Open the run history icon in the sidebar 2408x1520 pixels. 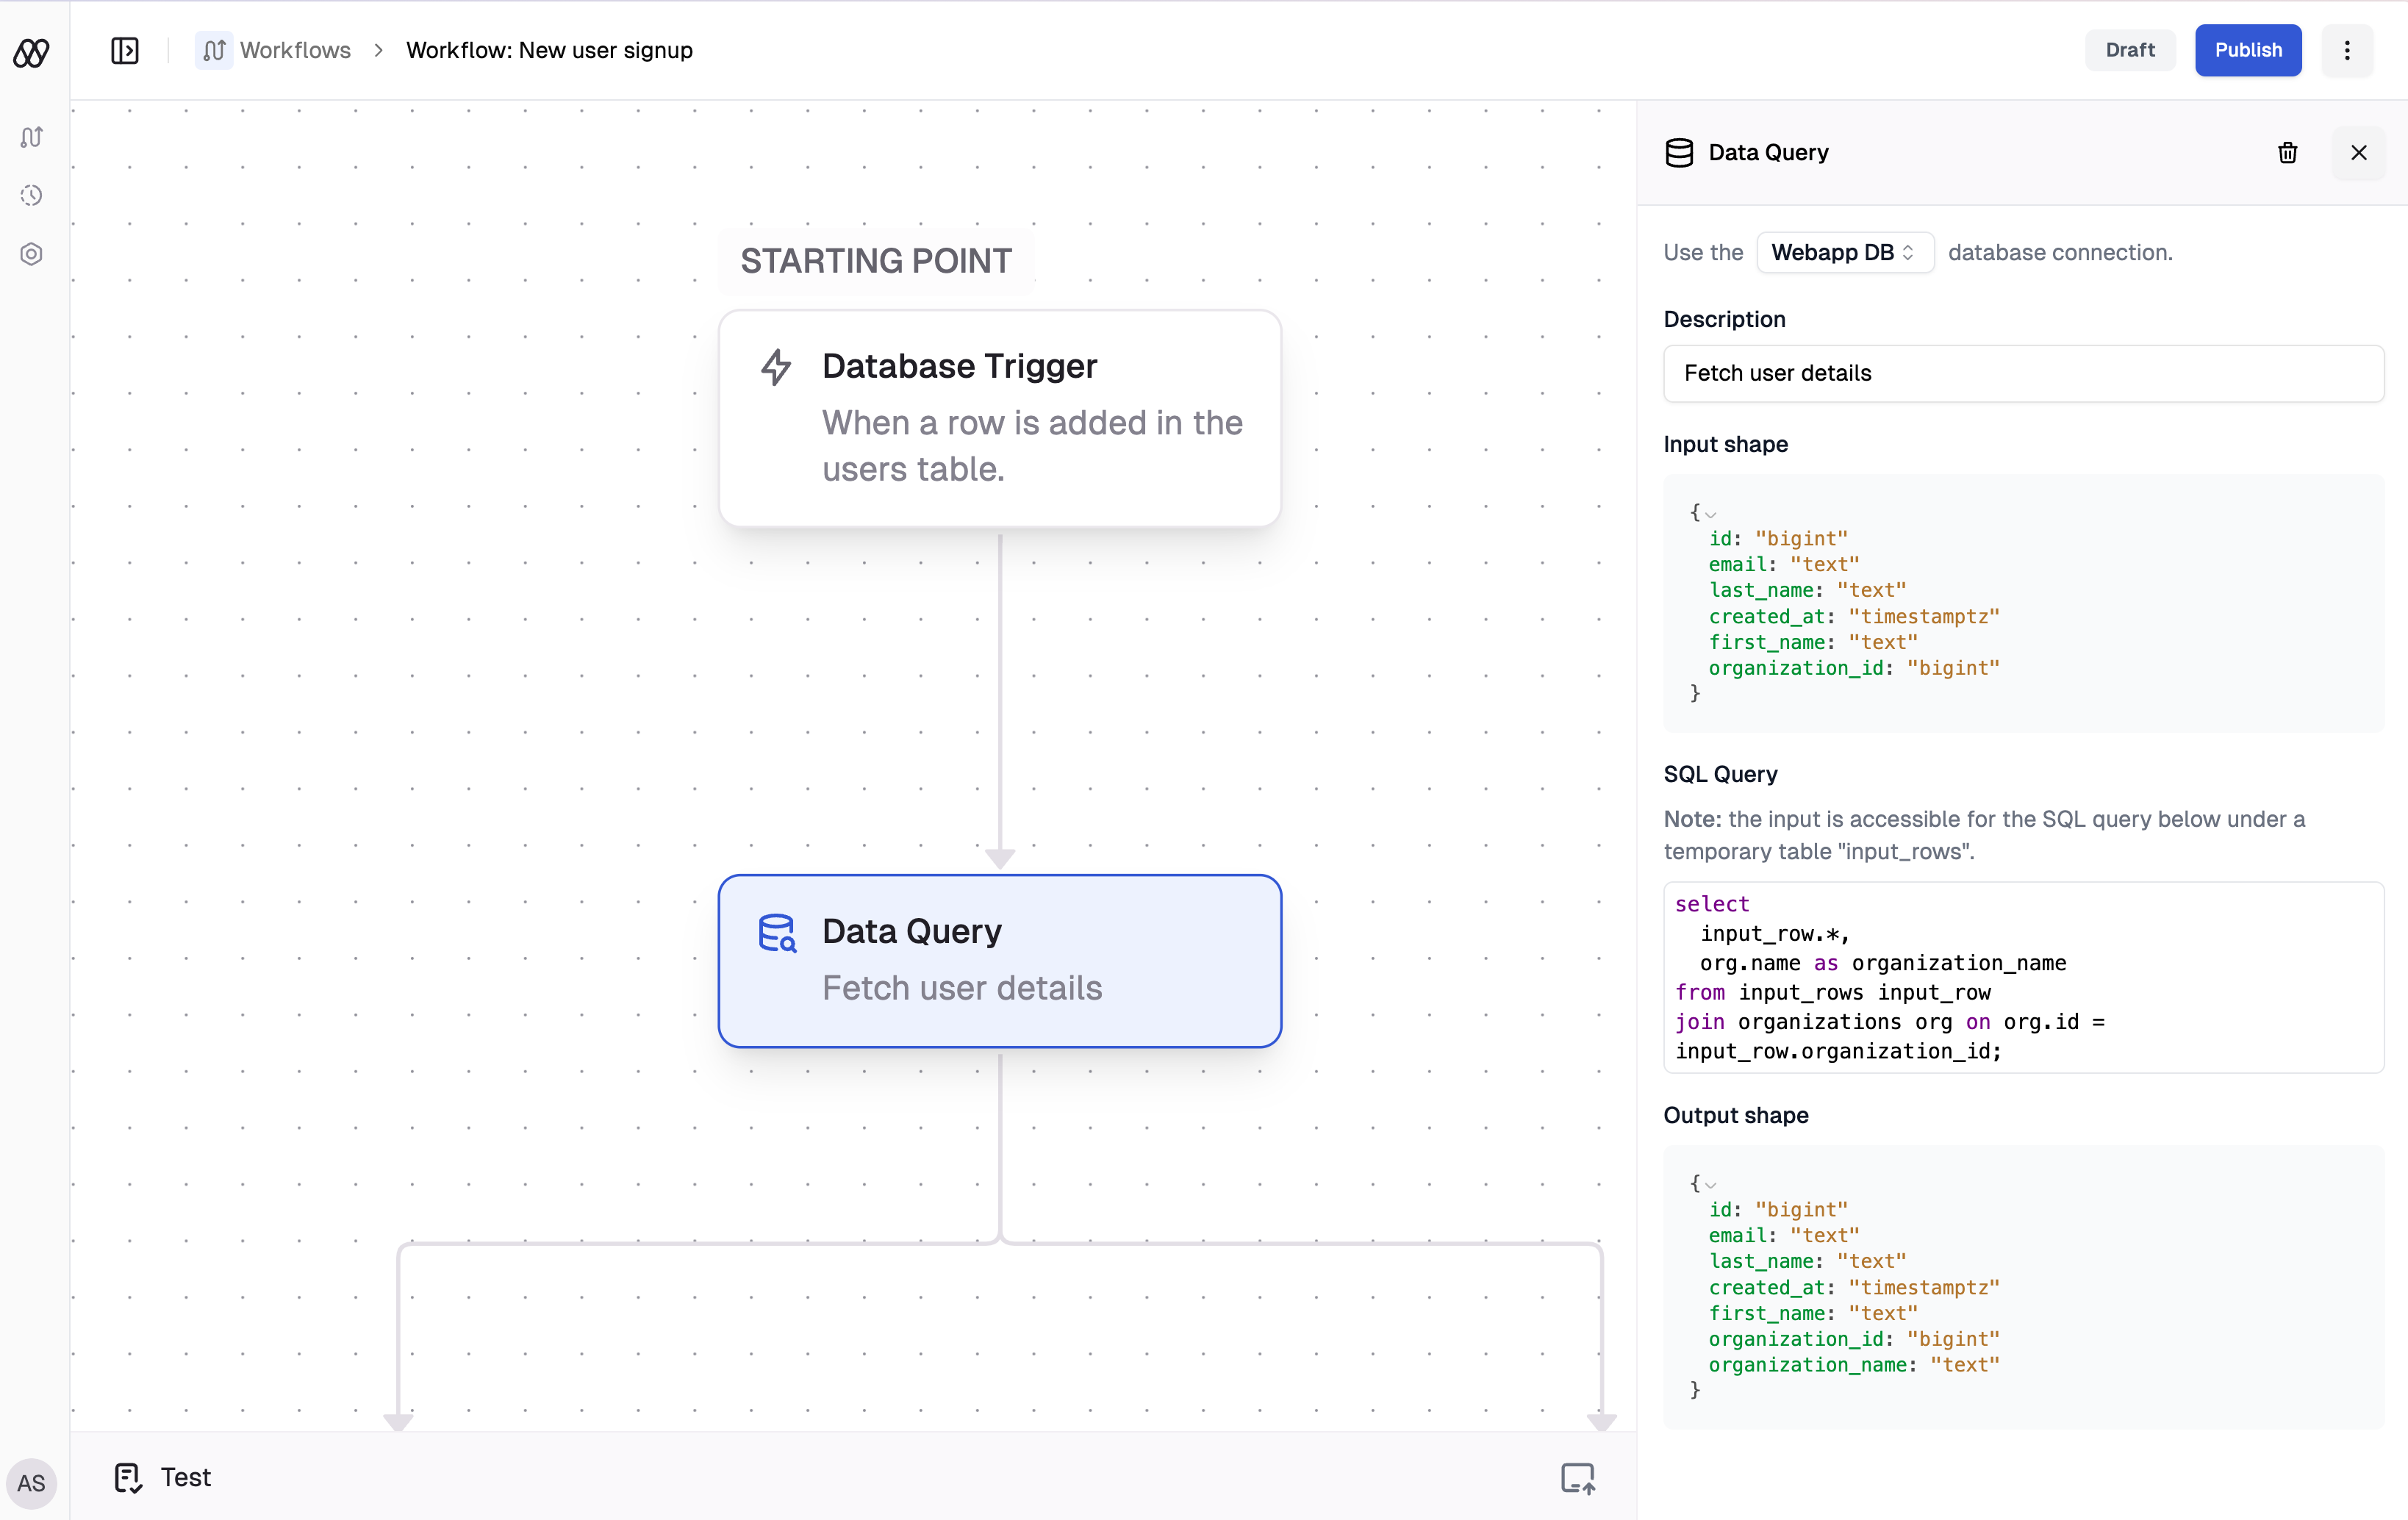click(31, 195)
